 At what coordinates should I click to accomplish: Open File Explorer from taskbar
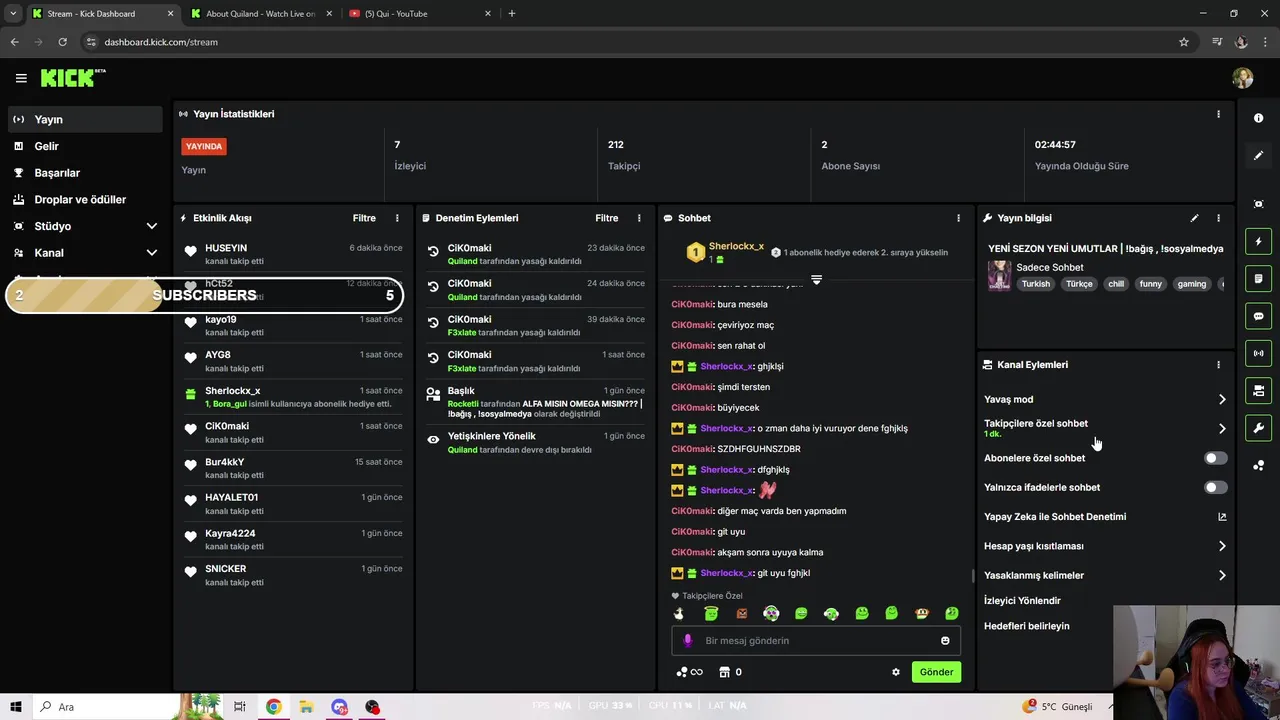[x=306, y=707]
